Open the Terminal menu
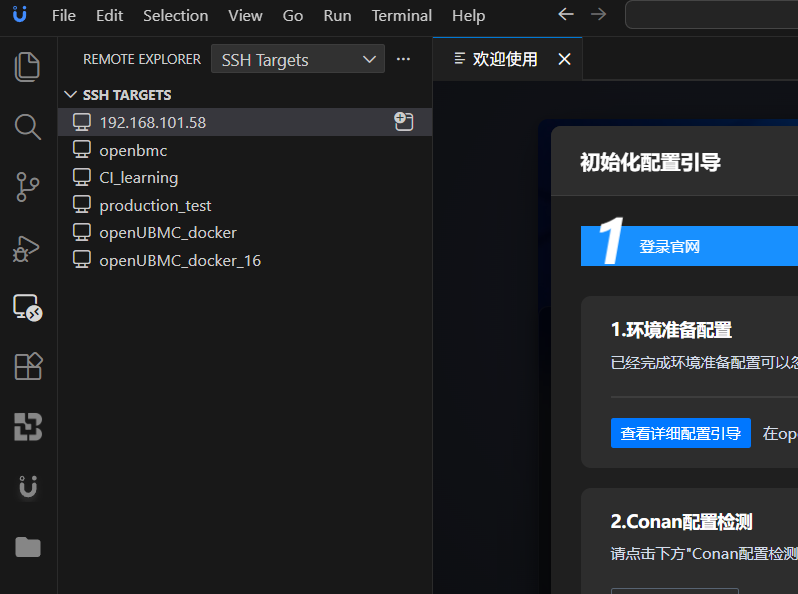The height and width of the screenshot is (594, 798). pyautogui.click(x=401, y=15)
